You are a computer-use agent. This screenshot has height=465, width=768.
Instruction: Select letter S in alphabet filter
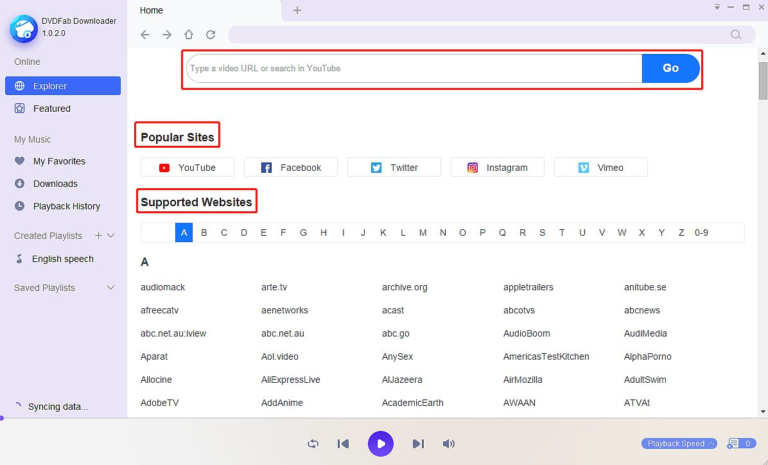pos(542,233)
